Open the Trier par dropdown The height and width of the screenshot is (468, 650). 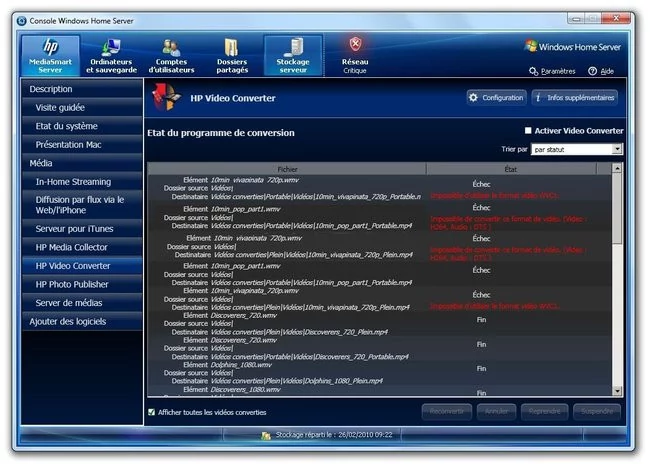(x=577, y=149)
